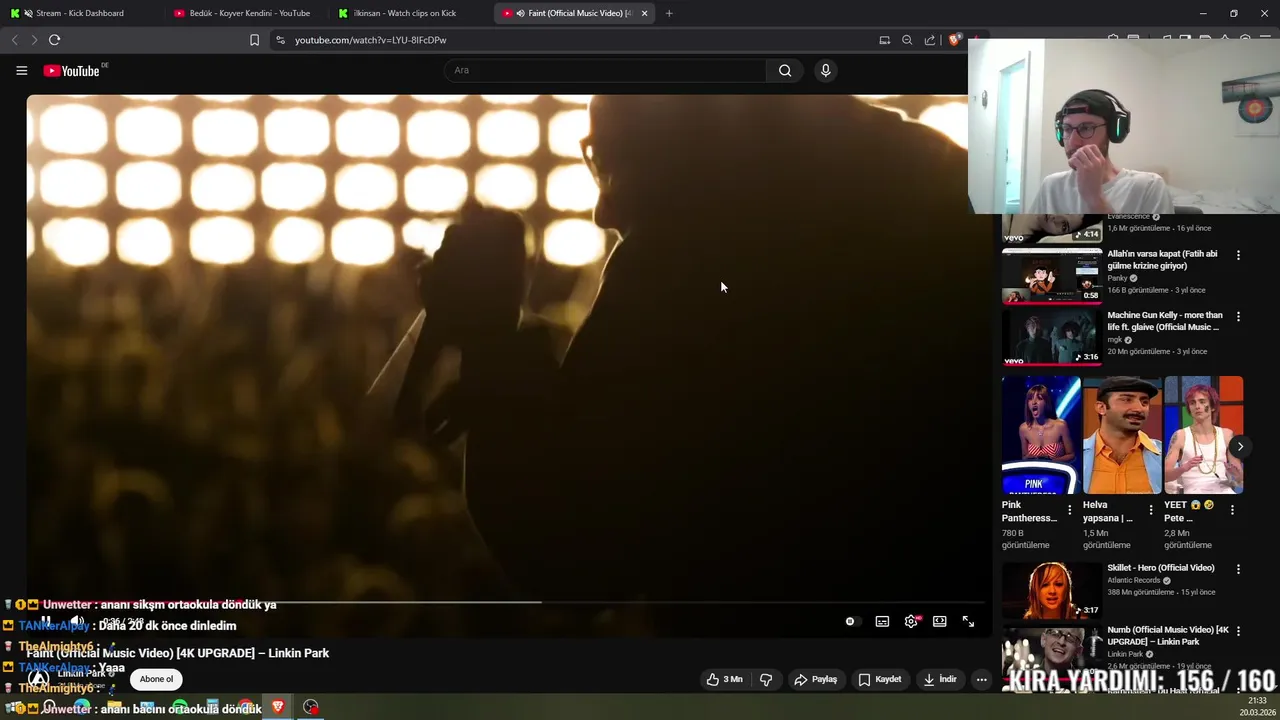This screenshot has height=720, width=1280.
Task: Open YEET Pete short thumbnail
Action: tap(1204, 435)
